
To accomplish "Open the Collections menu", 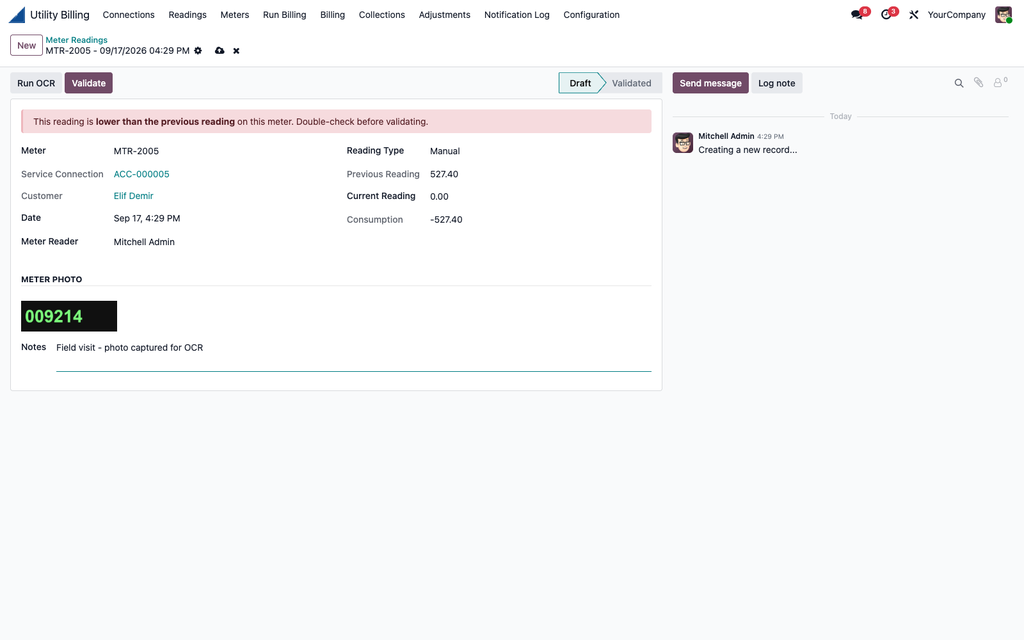I will click(381, 14).
